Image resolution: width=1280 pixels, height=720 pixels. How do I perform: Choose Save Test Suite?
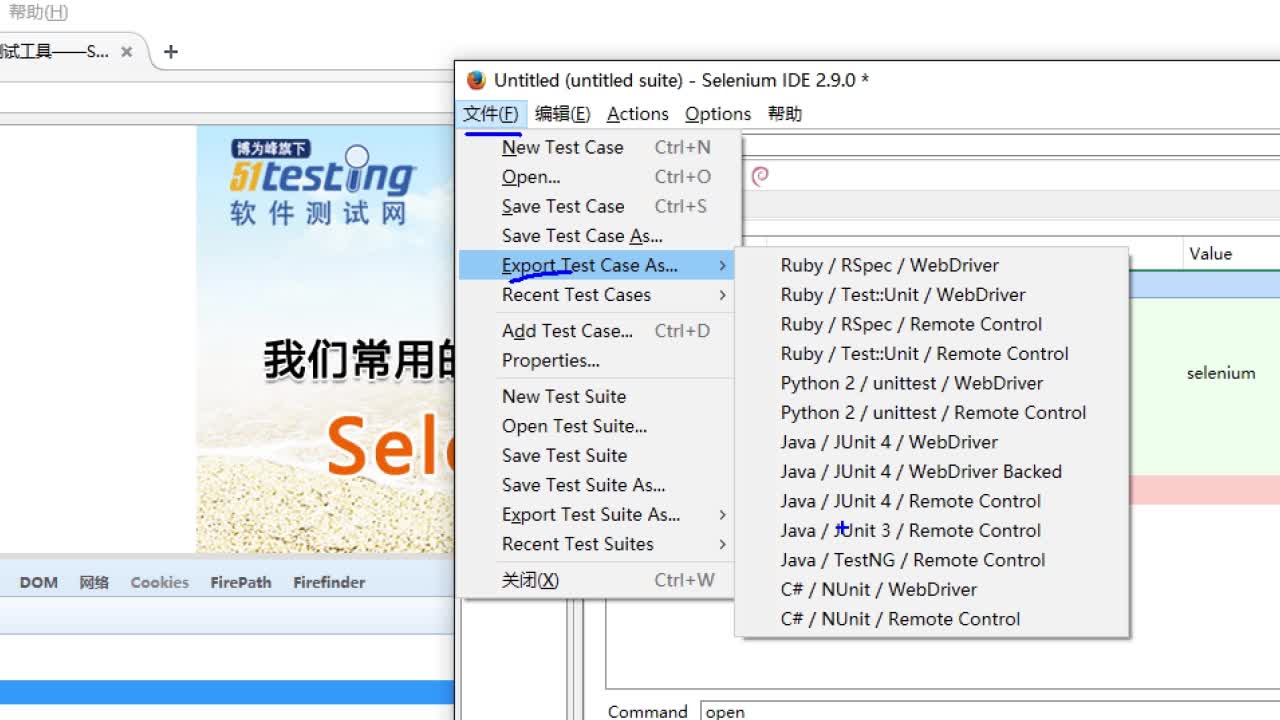click(x=598, y=455)
